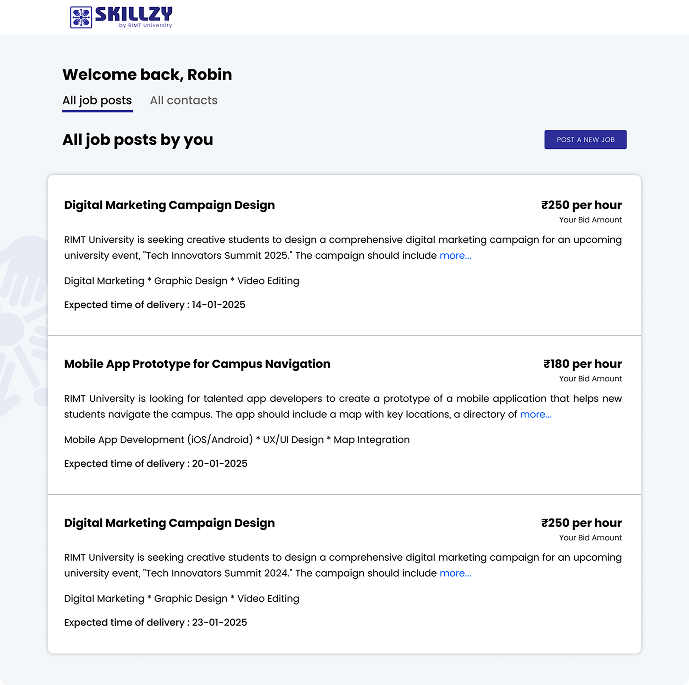Switch to the All contacts tab

184,100
